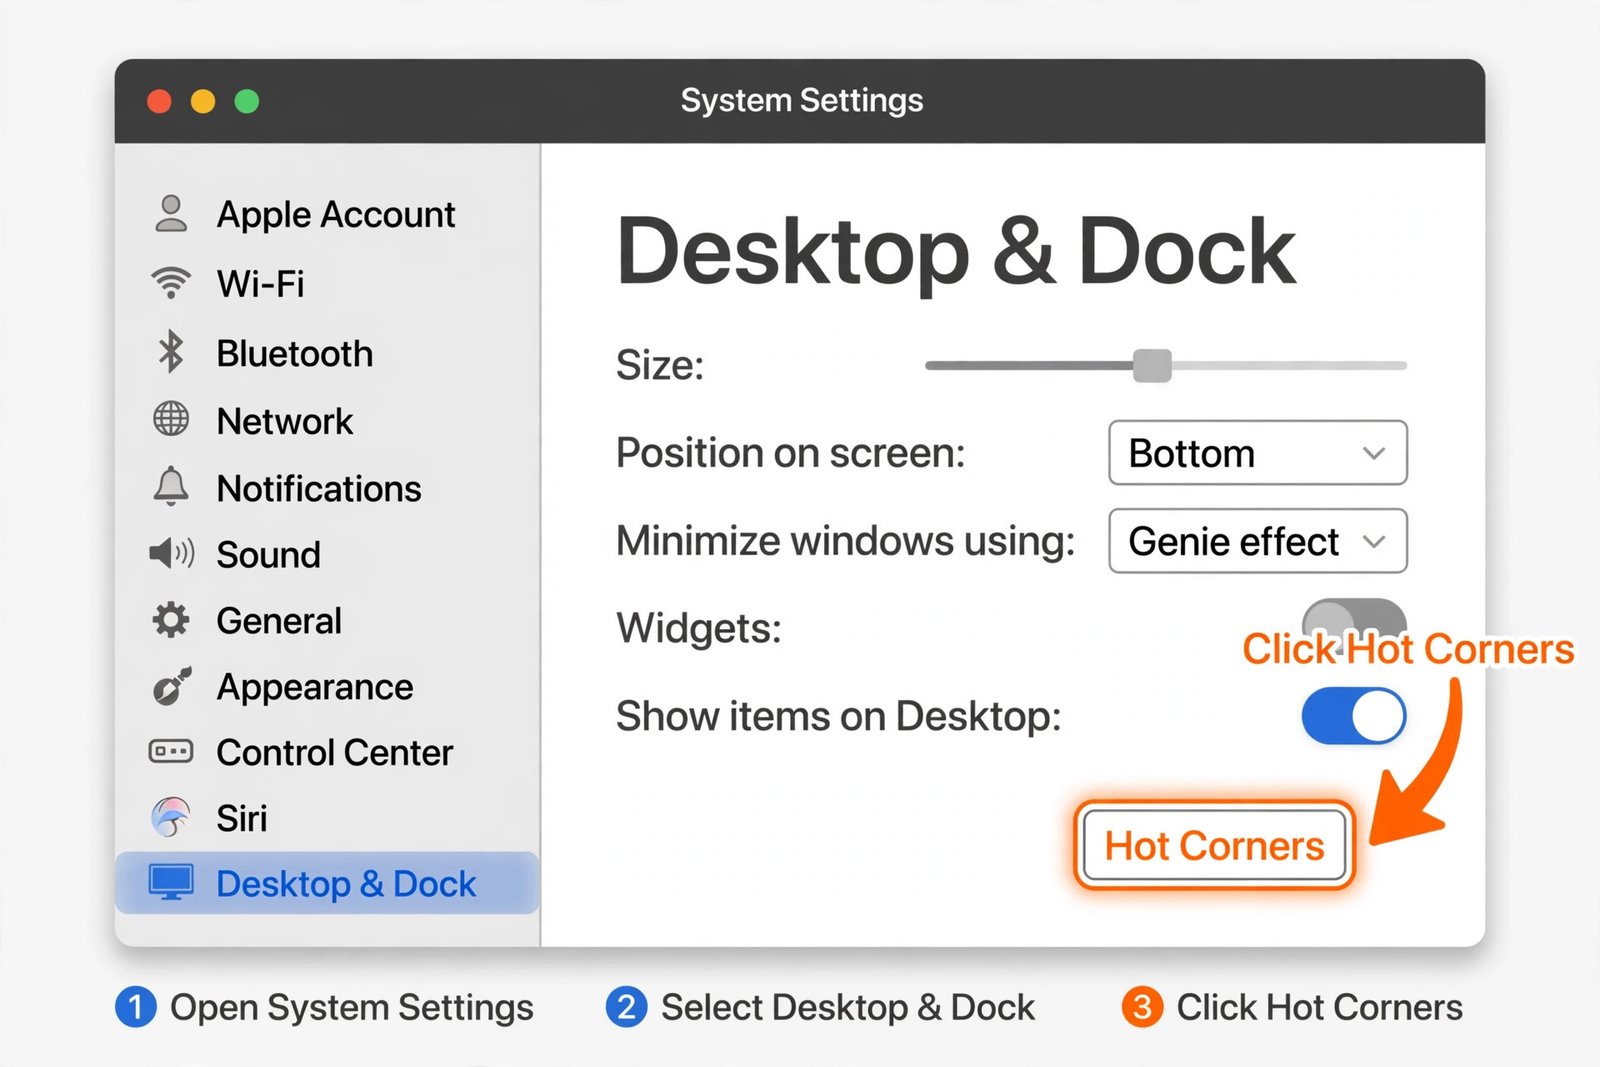The height and width of the screenshot is (1067, 1600).
Task: Open General settings
Action: pyautogui.click(x=327, y=620)
